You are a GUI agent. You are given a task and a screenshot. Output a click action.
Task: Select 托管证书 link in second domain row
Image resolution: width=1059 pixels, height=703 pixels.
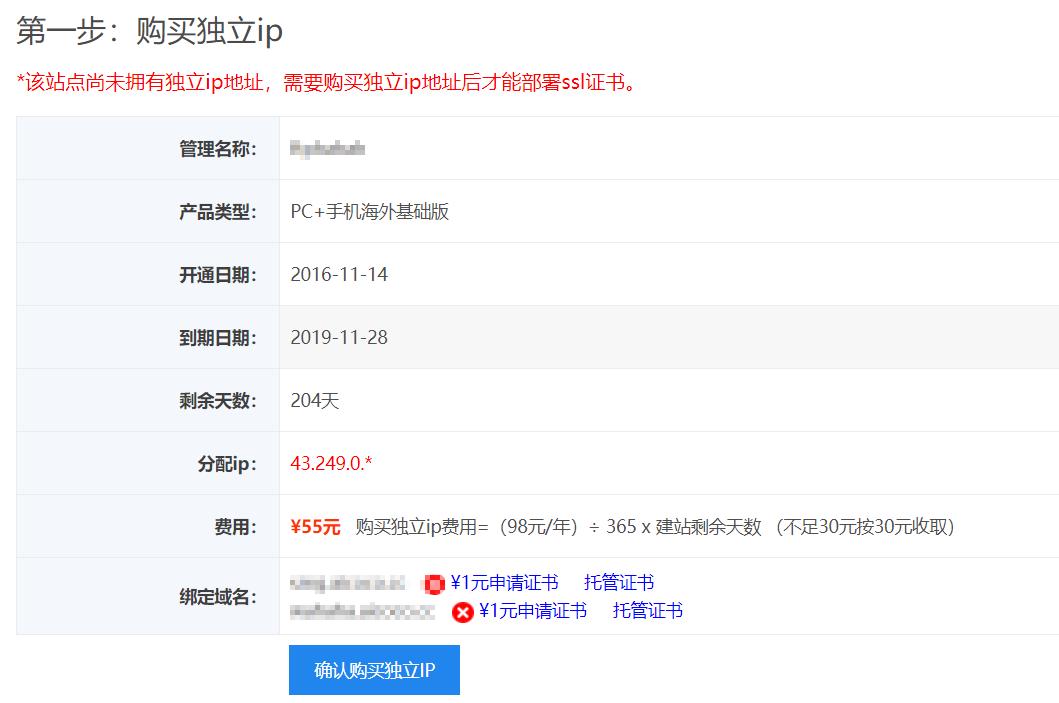648,610
